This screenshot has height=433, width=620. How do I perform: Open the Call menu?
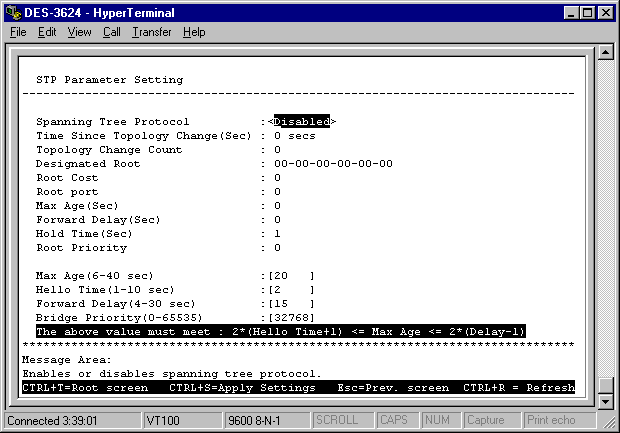[x=111, y=32]
